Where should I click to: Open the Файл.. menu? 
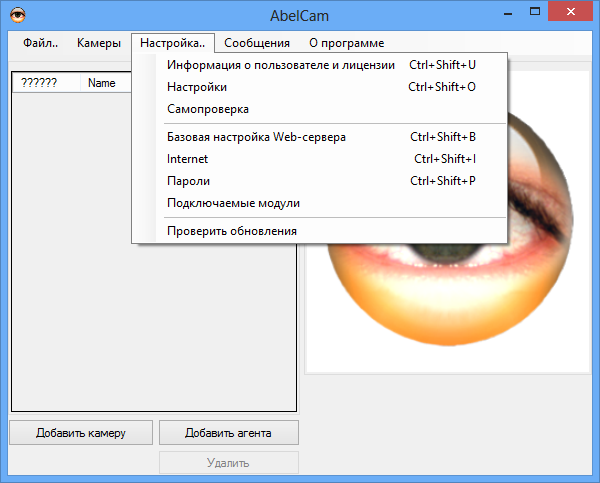click(x=41, y=43)
